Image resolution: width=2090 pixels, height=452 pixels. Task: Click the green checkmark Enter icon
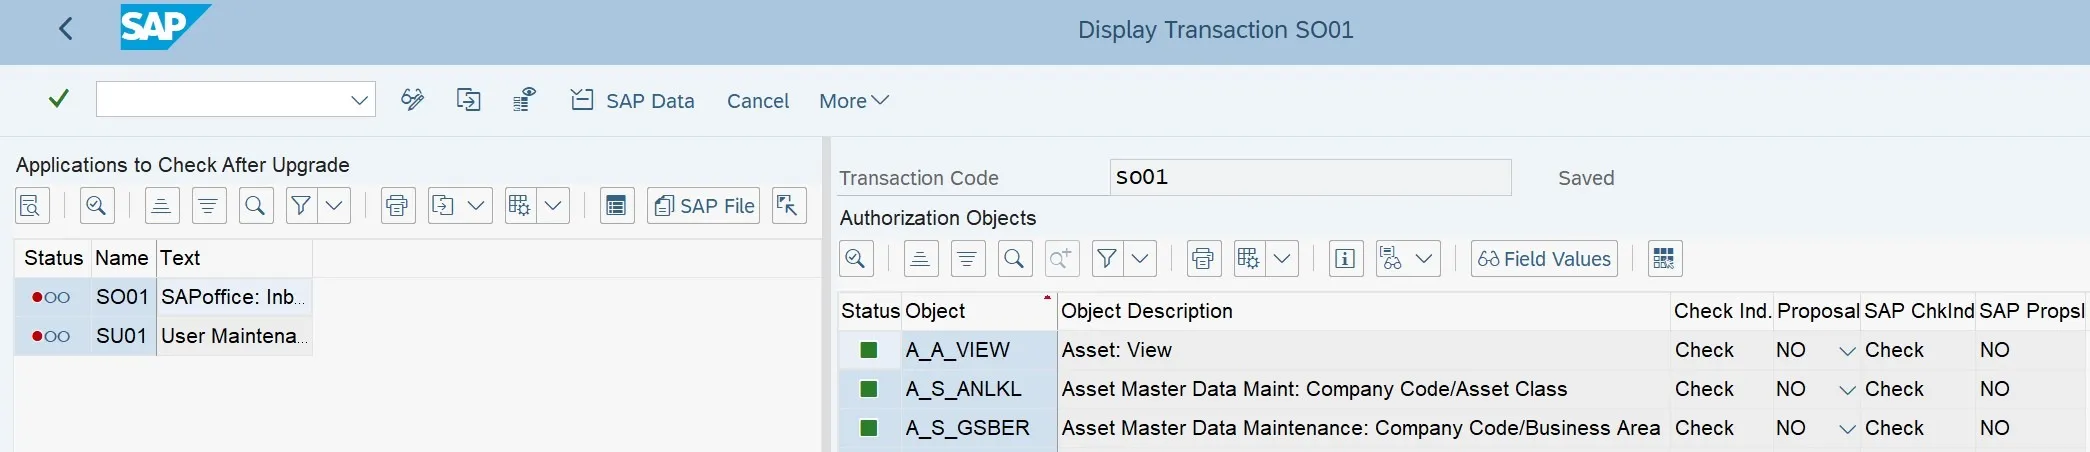59,99
